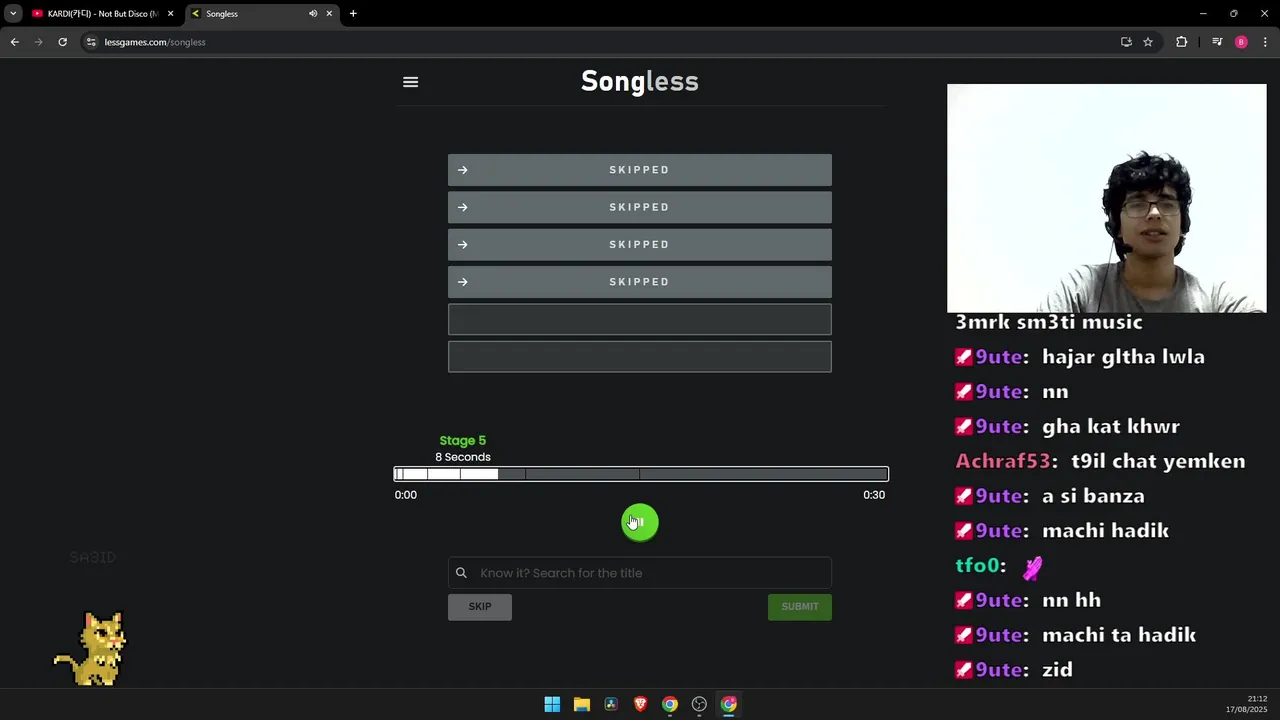Click chat message 'a si banza'

(1093, 496)
